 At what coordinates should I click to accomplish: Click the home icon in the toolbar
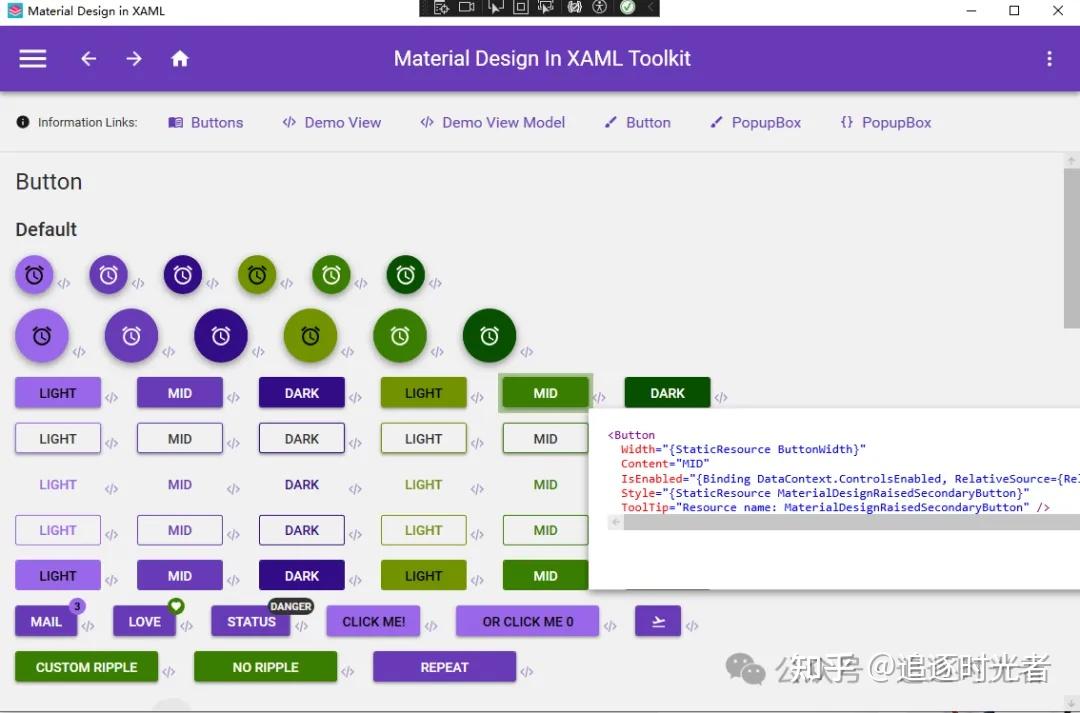(x=180, y=59)
